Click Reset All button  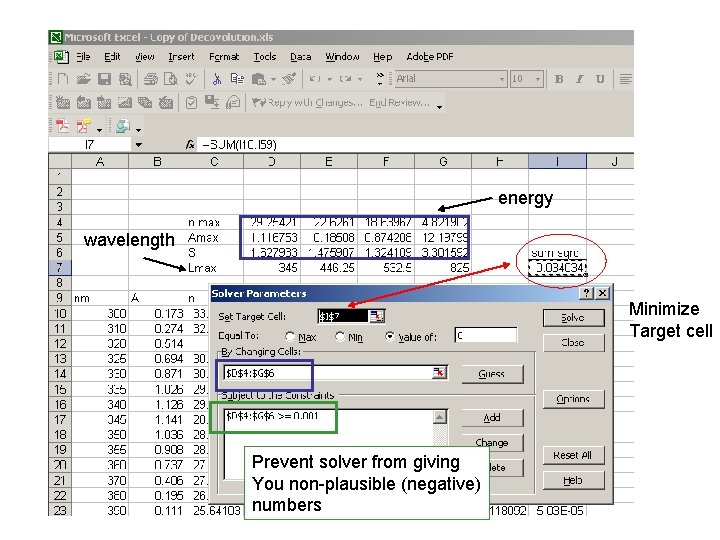573,456
